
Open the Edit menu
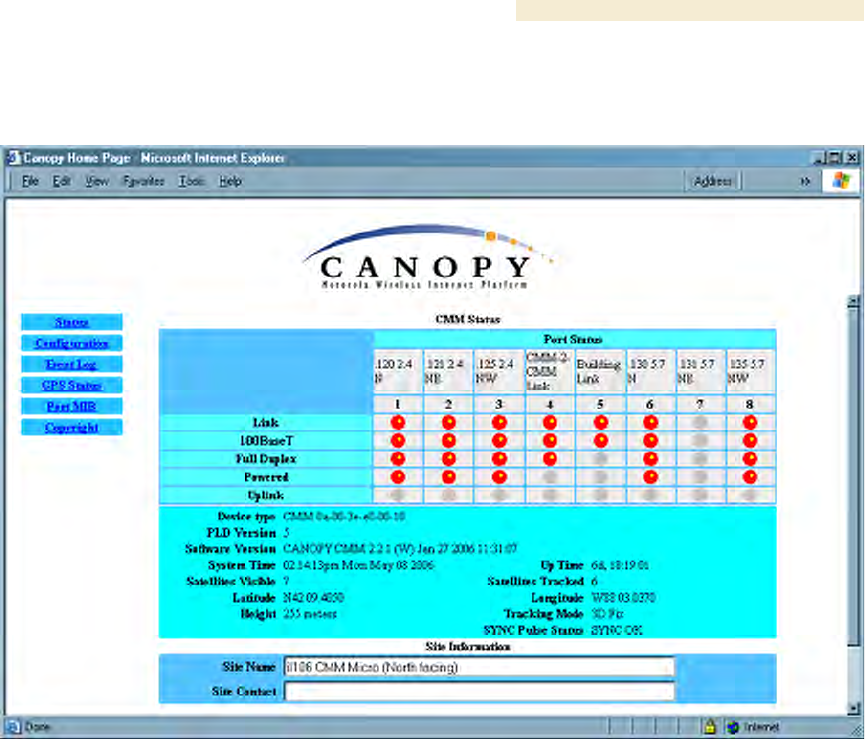tap(61, 181)
